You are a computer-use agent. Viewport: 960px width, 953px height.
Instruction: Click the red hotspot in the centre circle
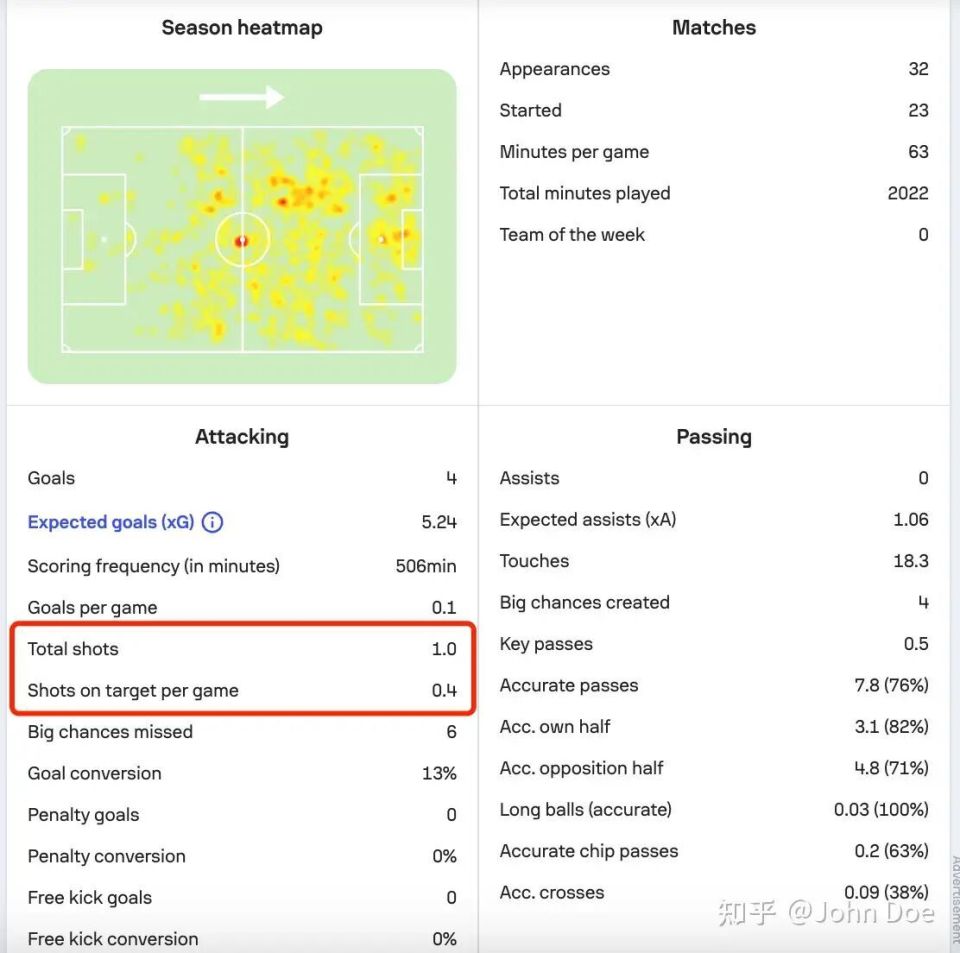tap(241, 241)
